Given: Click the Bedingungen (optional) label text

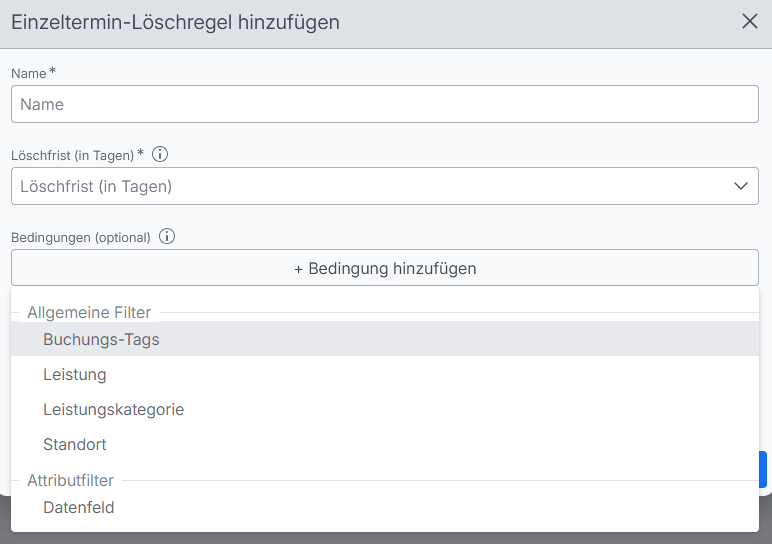Looking at the screenshot, I should pos(80,238).
